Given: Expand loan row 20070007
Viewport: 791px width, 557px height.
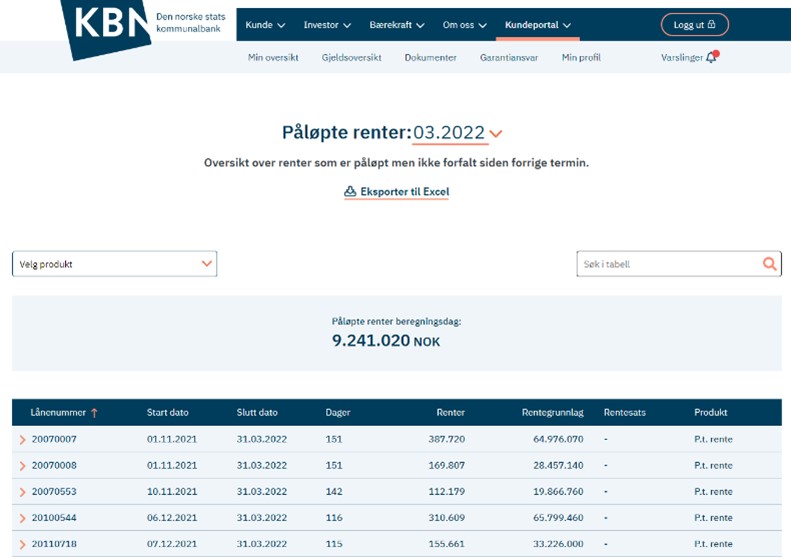Looking at the screenshot, I should click(22, 440).
